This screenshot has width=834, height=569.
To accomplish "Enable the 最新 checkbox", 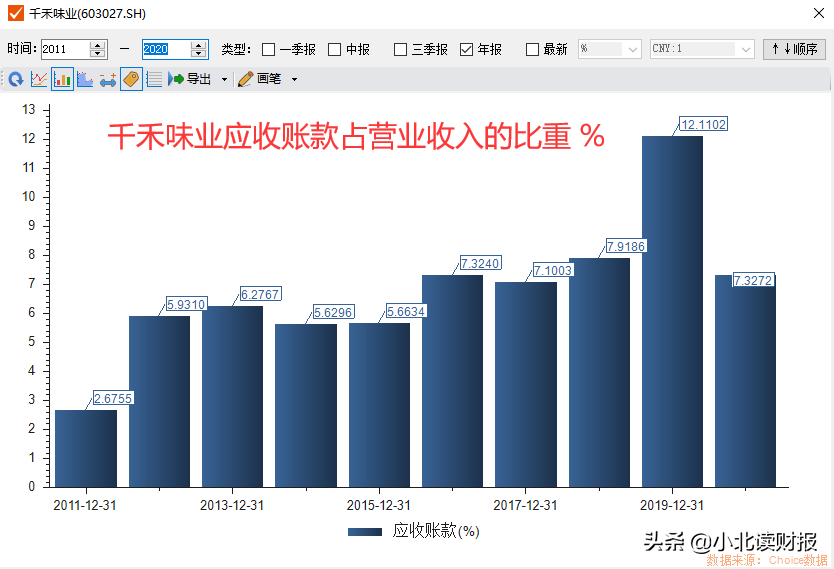I will 532,49.
